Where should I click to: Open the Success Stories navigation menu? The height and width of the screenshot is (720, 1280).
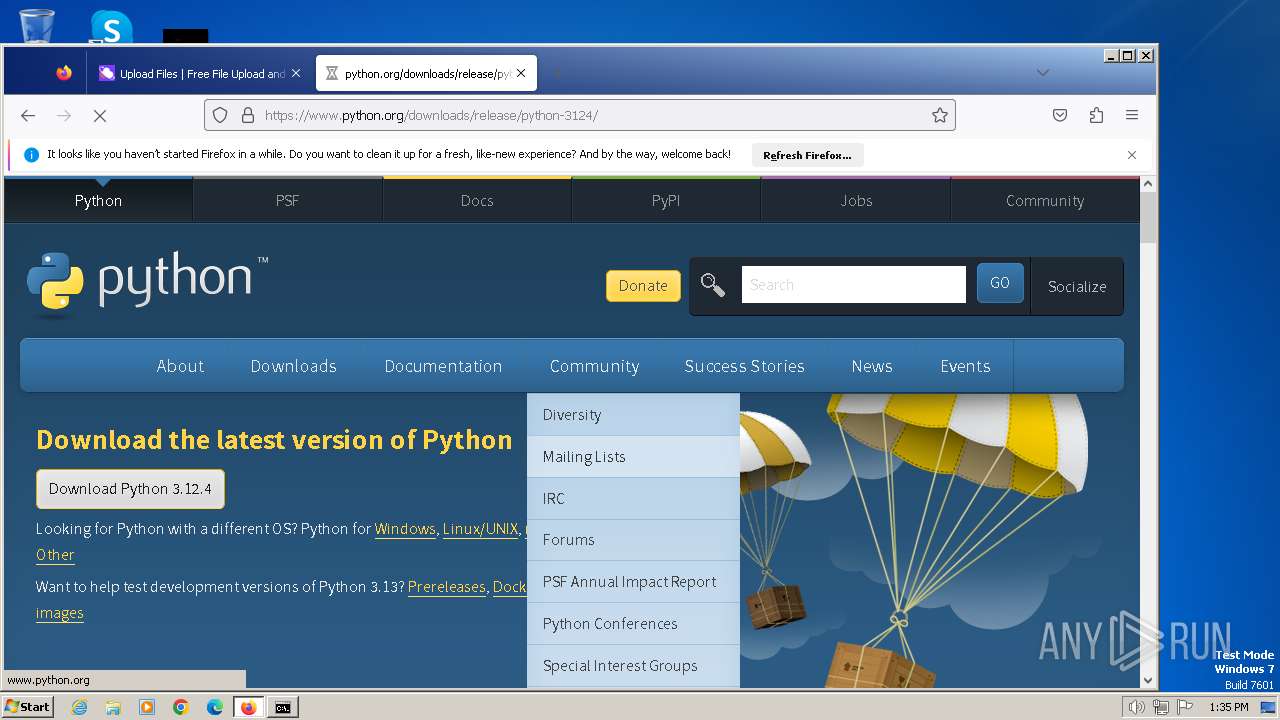tap(744, 366)
